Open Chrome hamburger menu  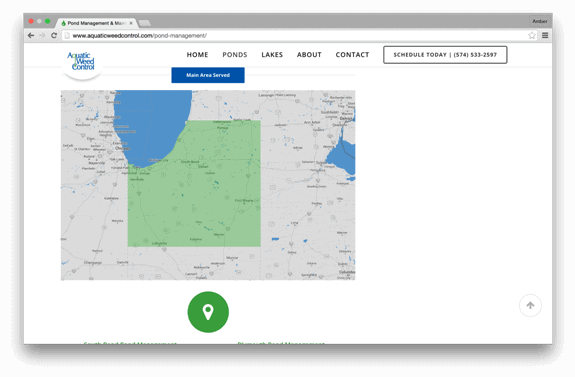[545, 36]
